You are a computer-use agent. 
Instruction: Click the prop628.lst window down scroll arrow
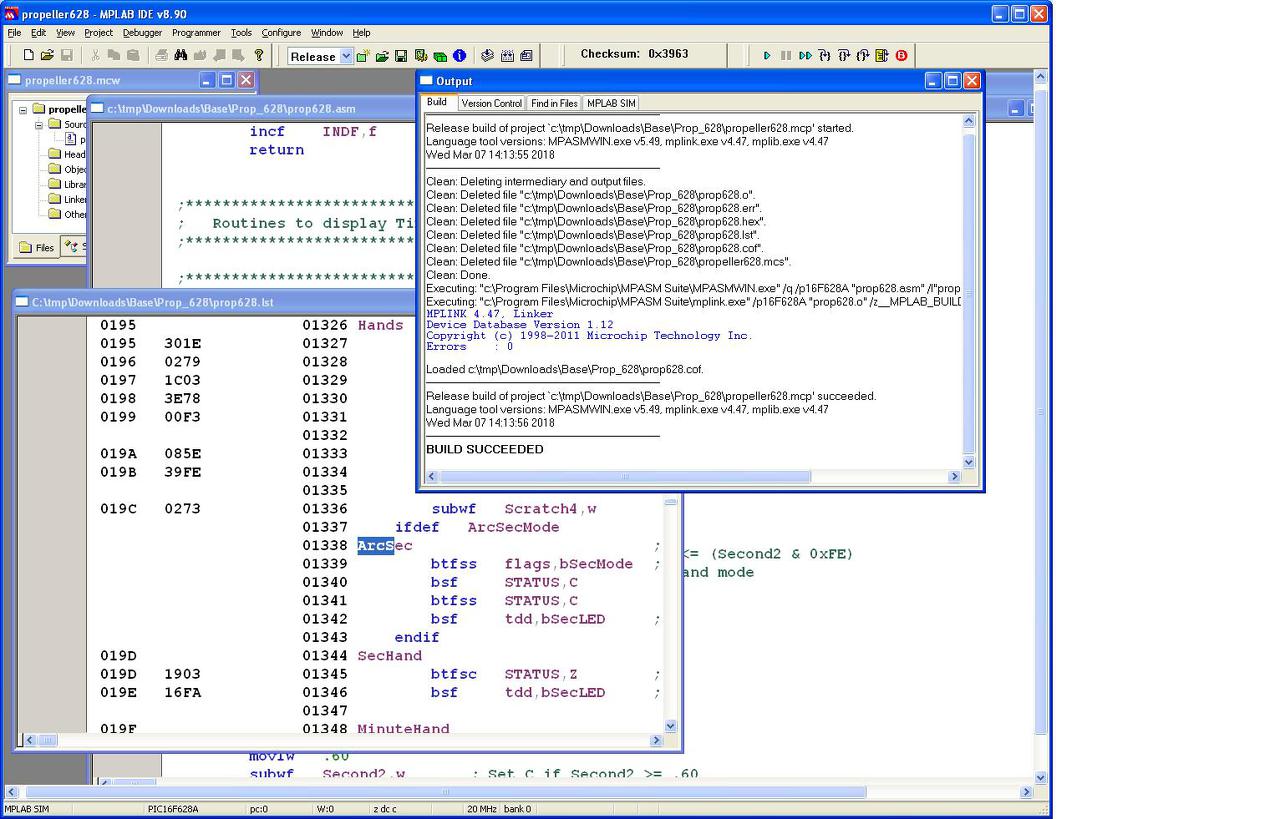(x=670, y=726)
